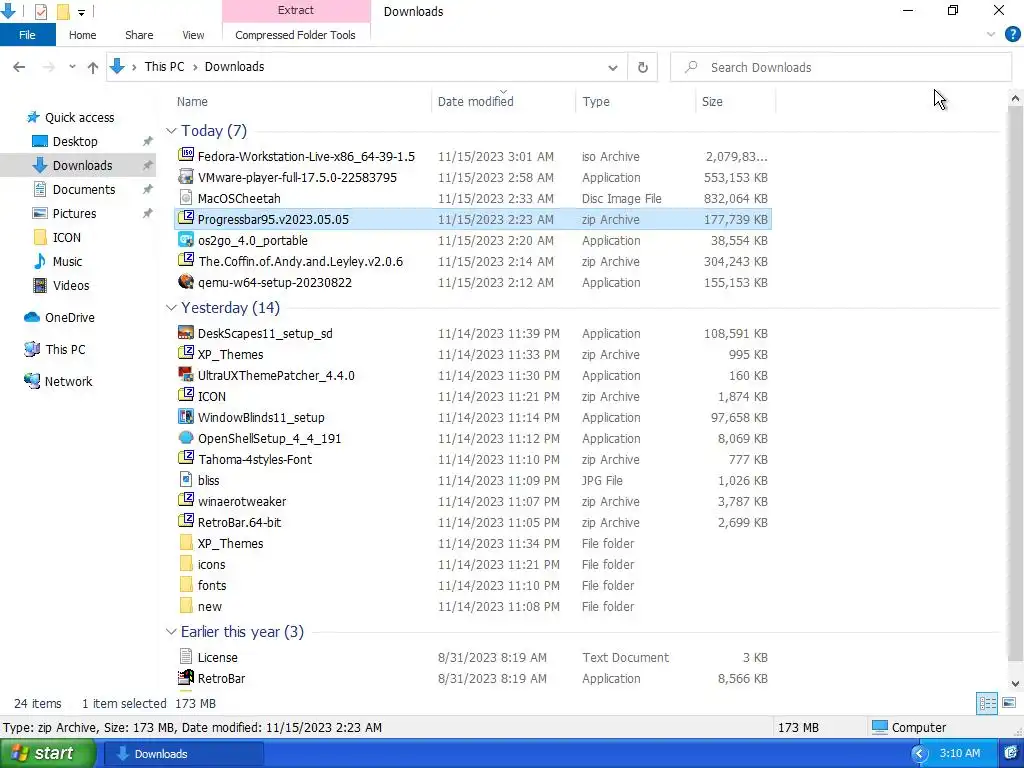The image size is (1024, 768).
Task: Click in the Search Downloads field
Action: pyautogui.click(x=841, y=67)
